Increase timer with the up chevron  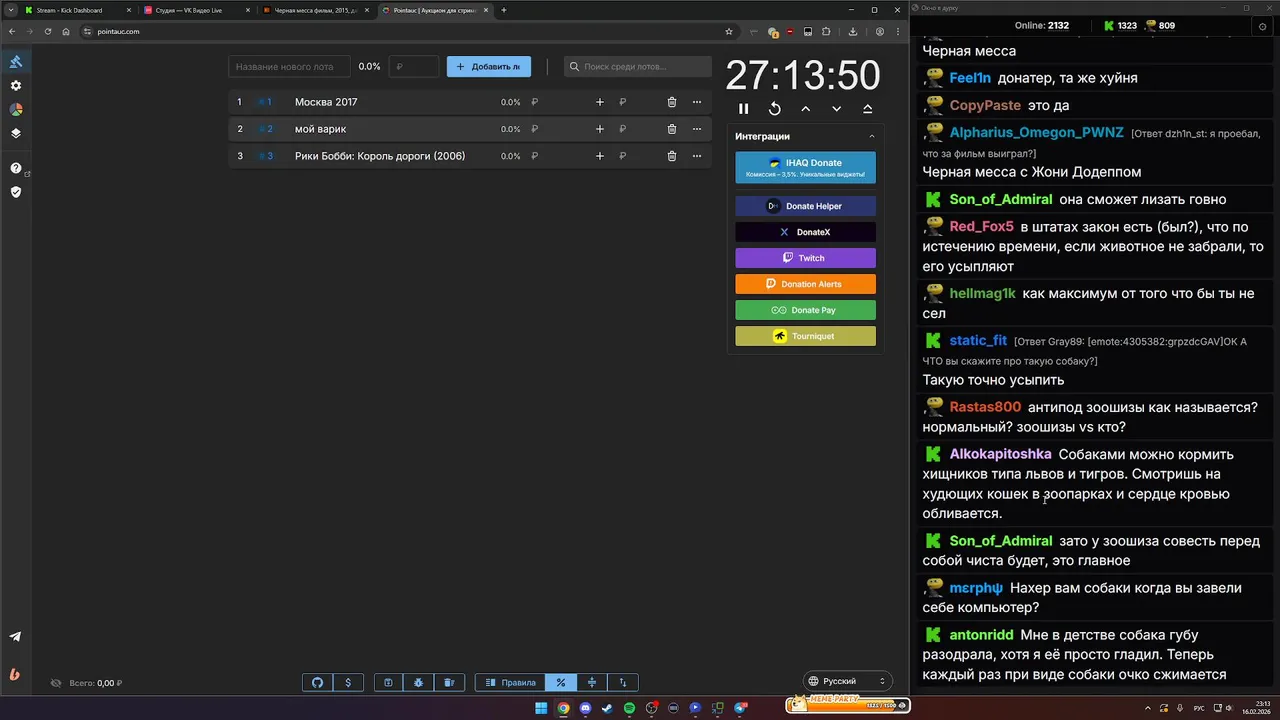click(805, 108)
